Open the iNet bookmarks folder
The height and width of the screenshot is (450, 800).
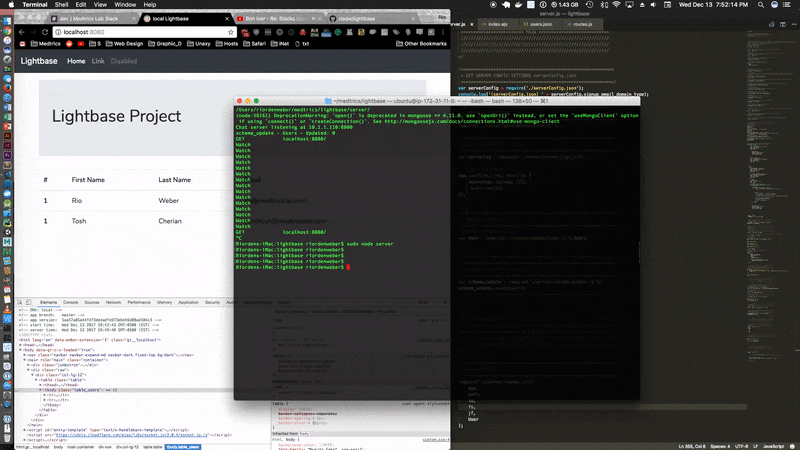(x=280, y=44)
